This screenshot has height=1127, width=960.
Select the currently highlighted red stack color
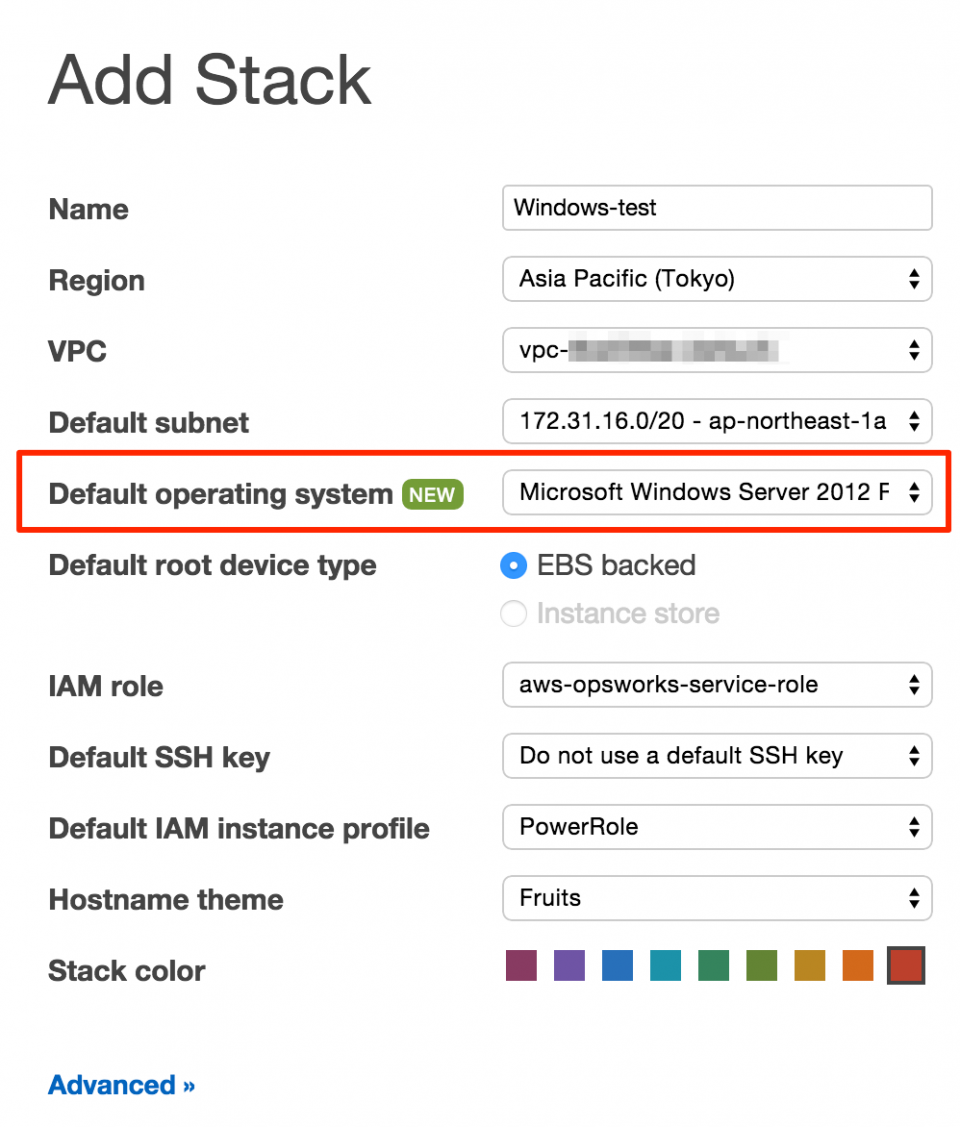click(x=905, y=965)
